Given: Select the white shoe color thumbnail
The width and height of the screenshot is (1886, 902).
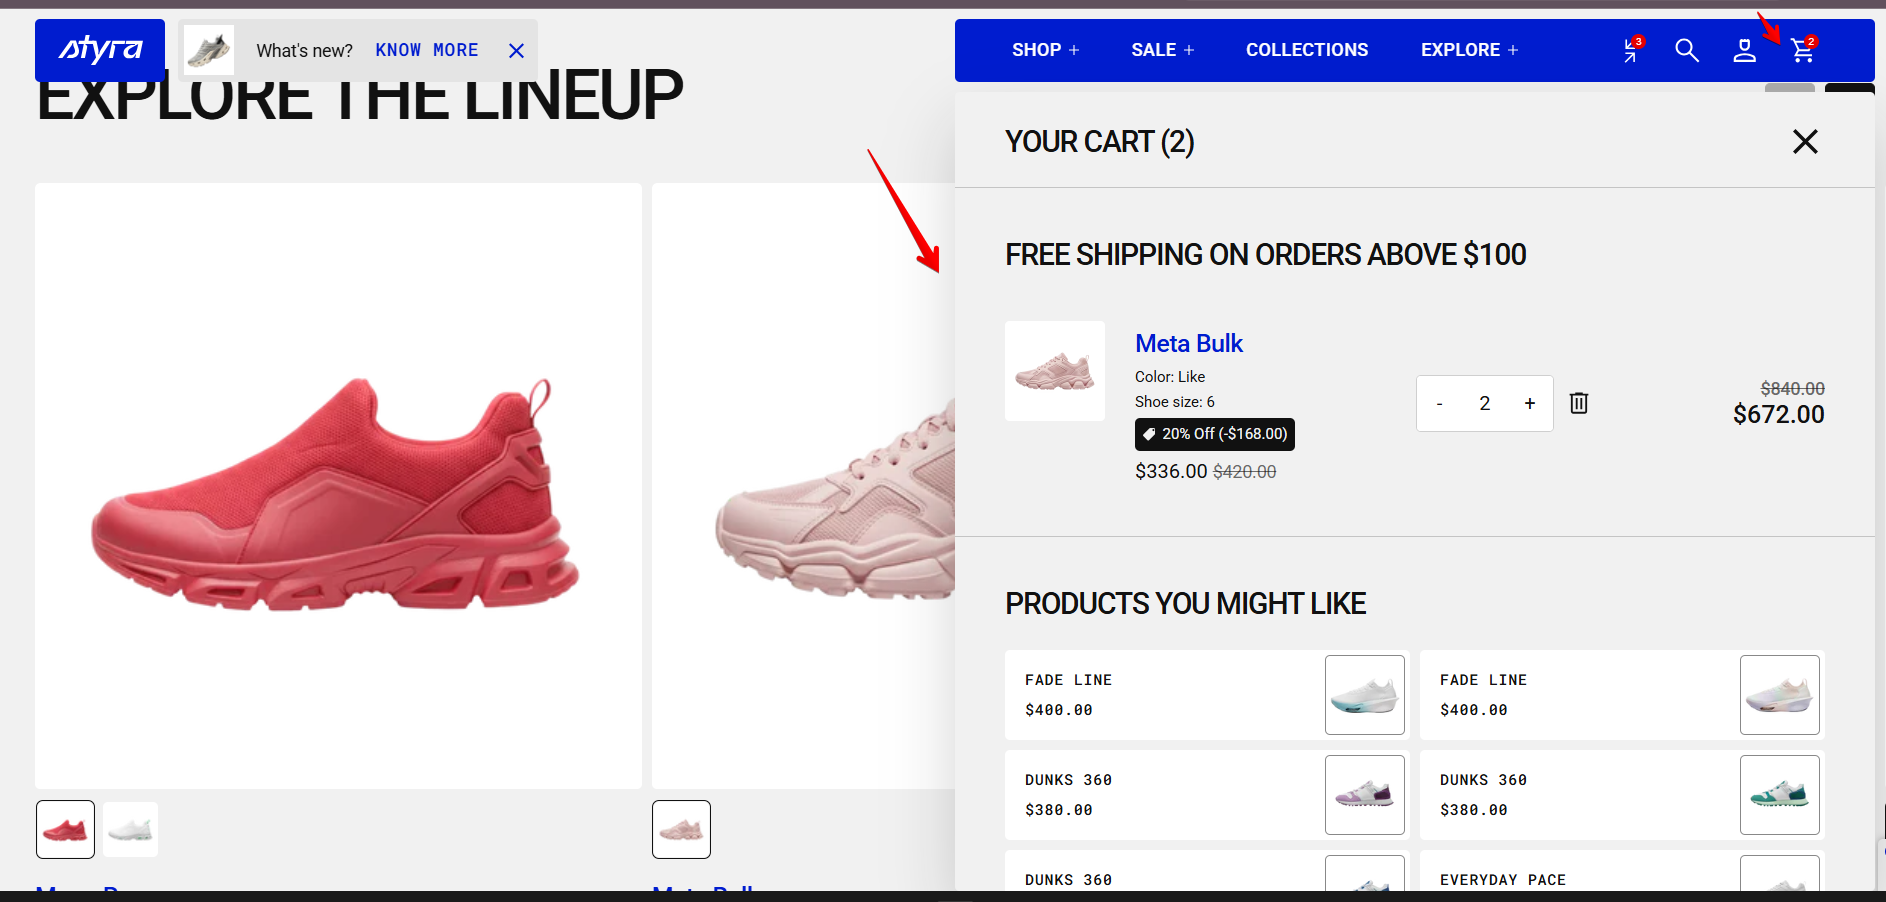Looking at the screenshot, I should [131, 829].
